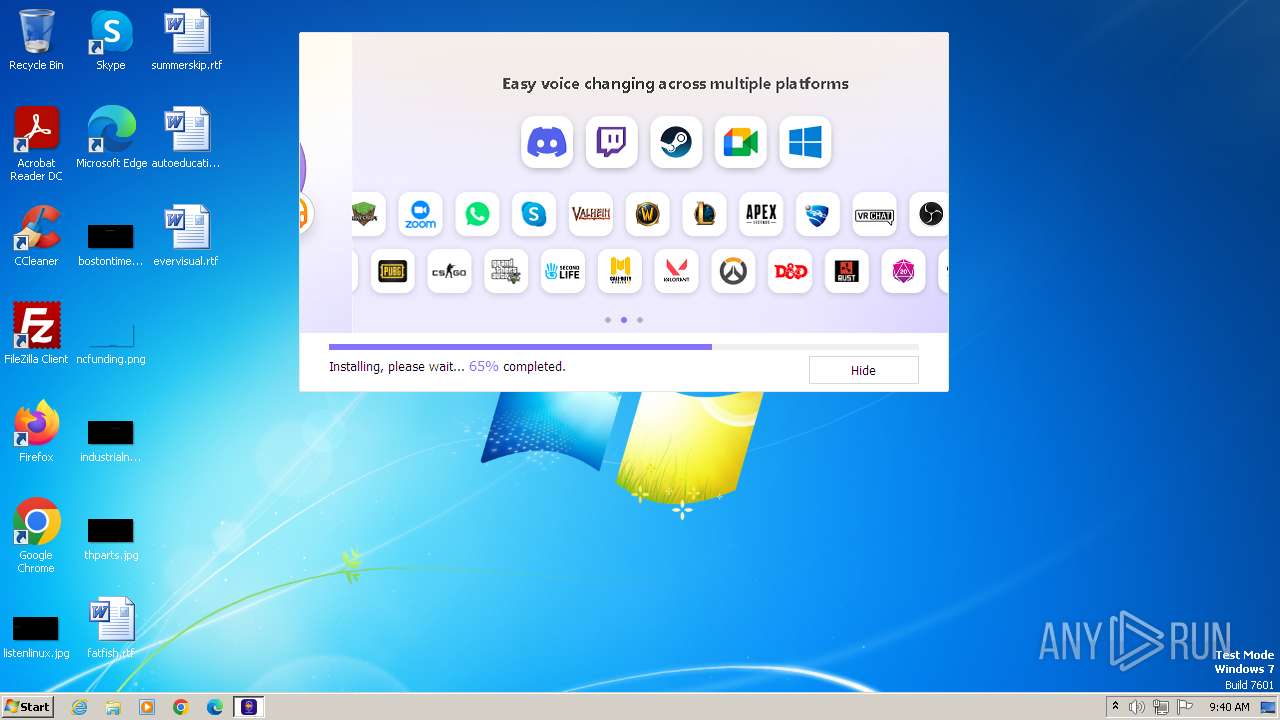Click the Second Life icon

pos(563,271)
